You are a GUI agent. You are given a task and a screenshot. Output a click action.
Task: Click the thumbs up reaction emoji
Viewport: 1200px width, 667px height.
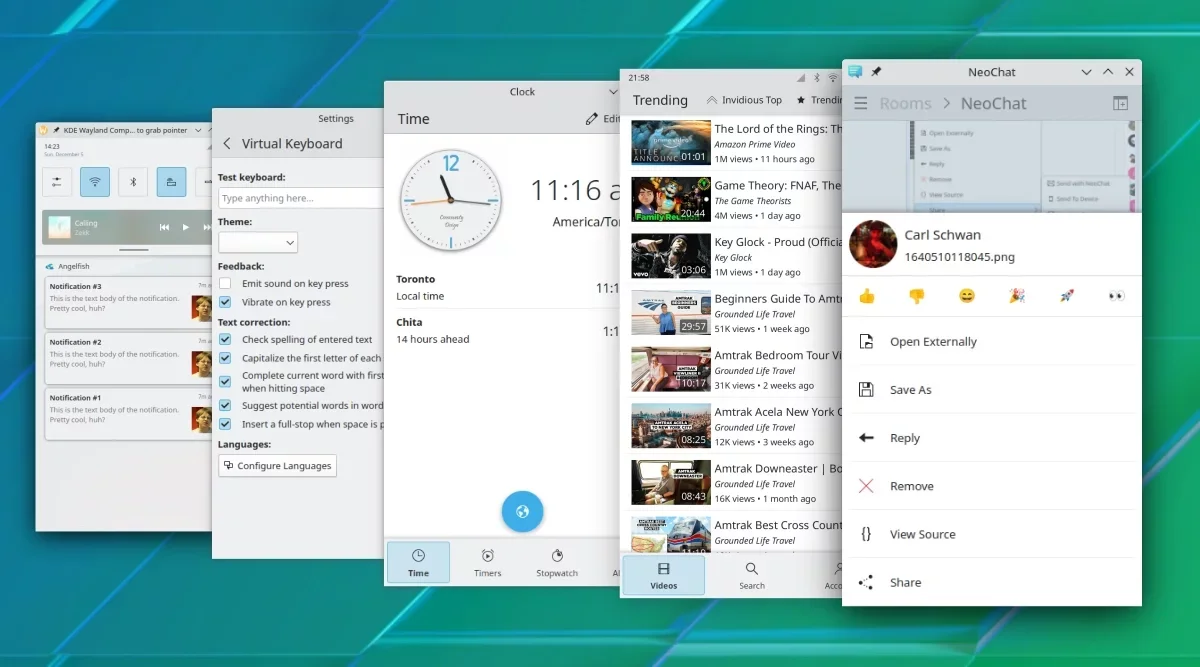866,296
